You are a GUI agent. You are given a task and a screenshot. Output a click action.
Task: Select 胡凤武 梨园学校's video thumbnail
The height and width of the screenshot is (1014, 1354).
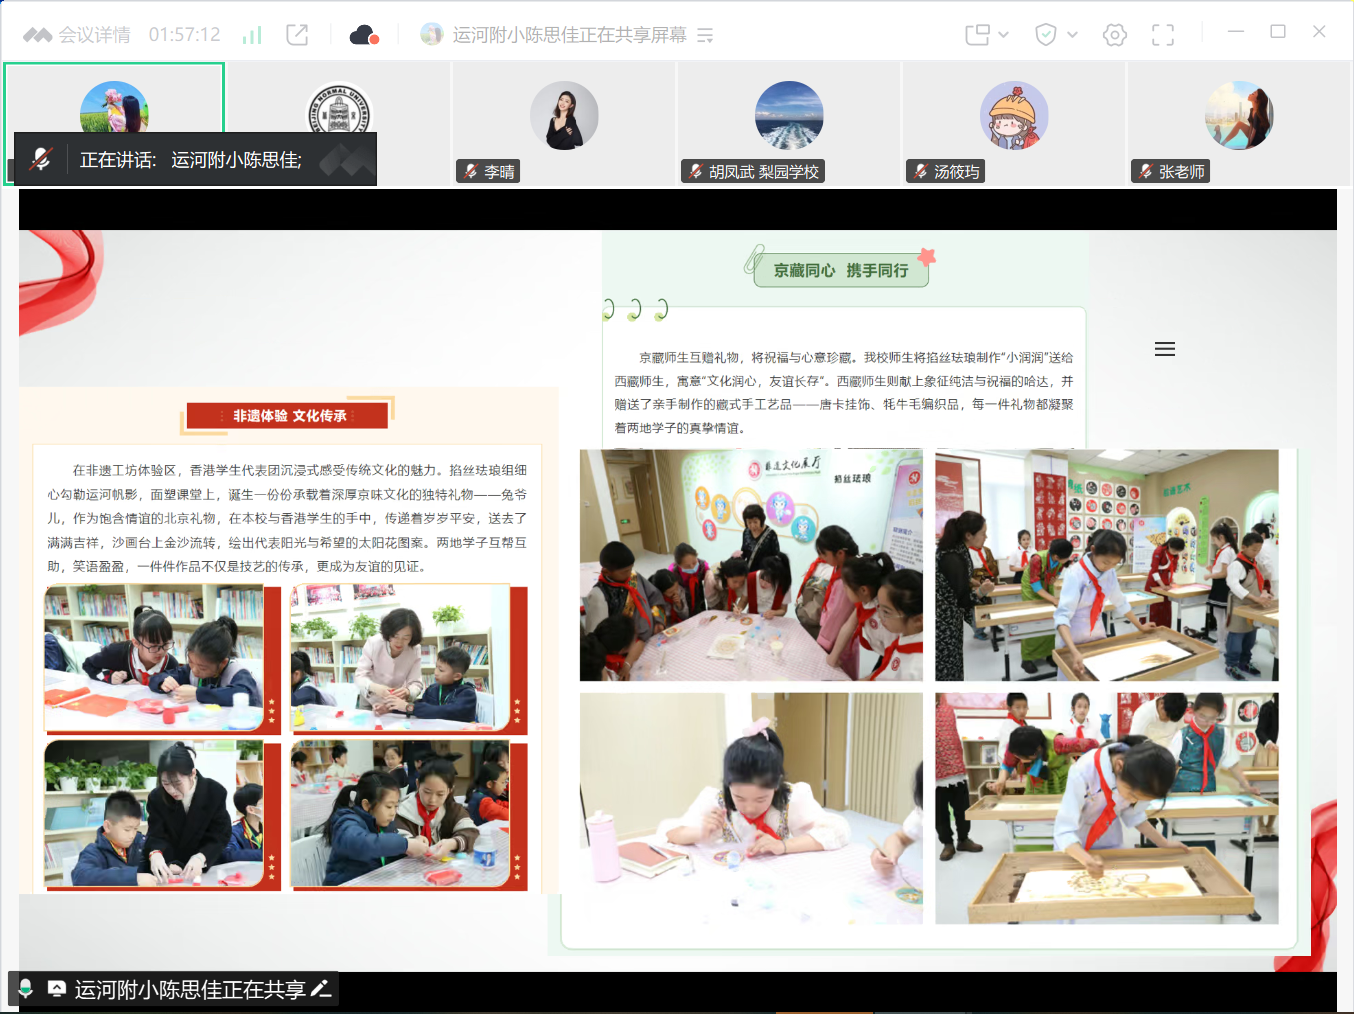click(789, 115)
